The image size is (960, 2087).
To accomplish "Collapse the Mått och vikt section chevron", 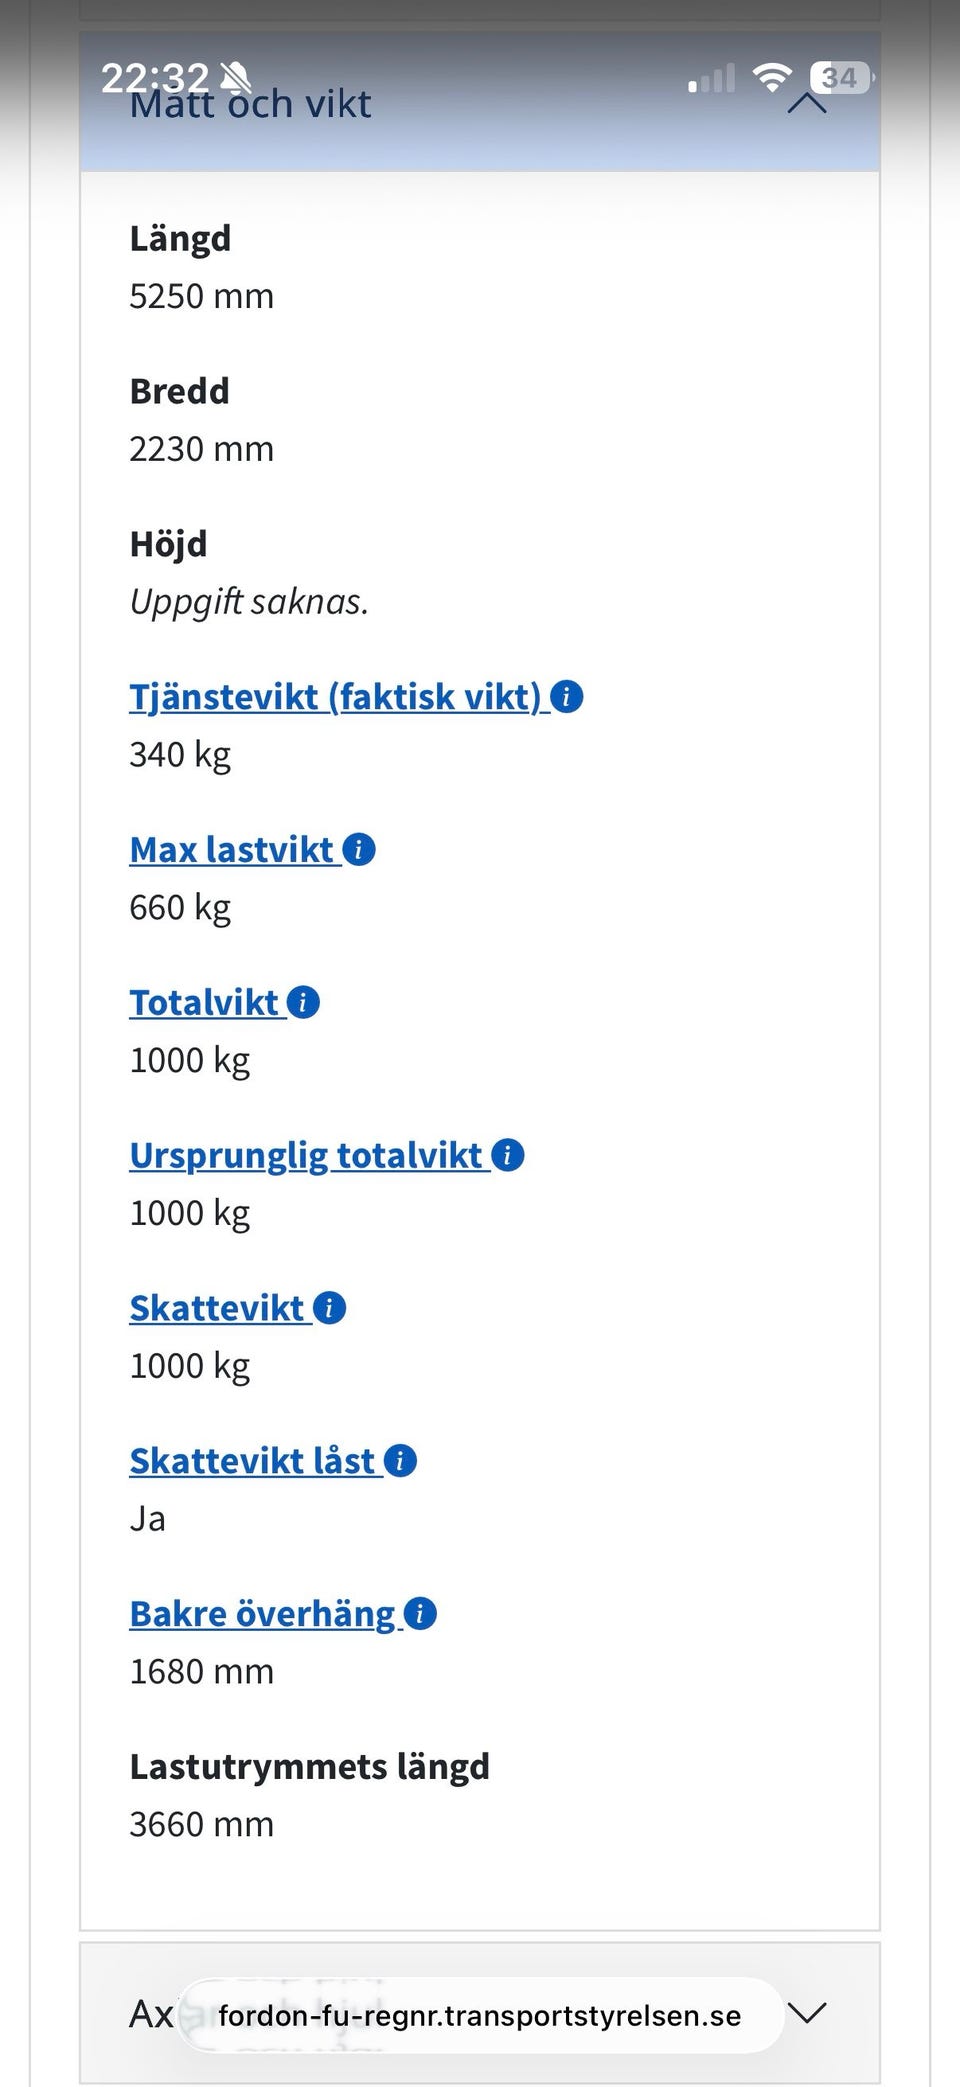I will (x=807, y=103).
